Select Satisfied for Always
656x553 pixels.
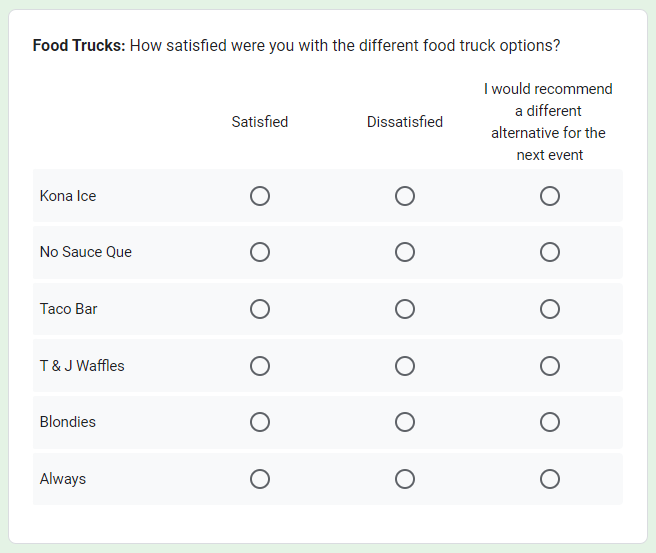(x=260, y=479)
